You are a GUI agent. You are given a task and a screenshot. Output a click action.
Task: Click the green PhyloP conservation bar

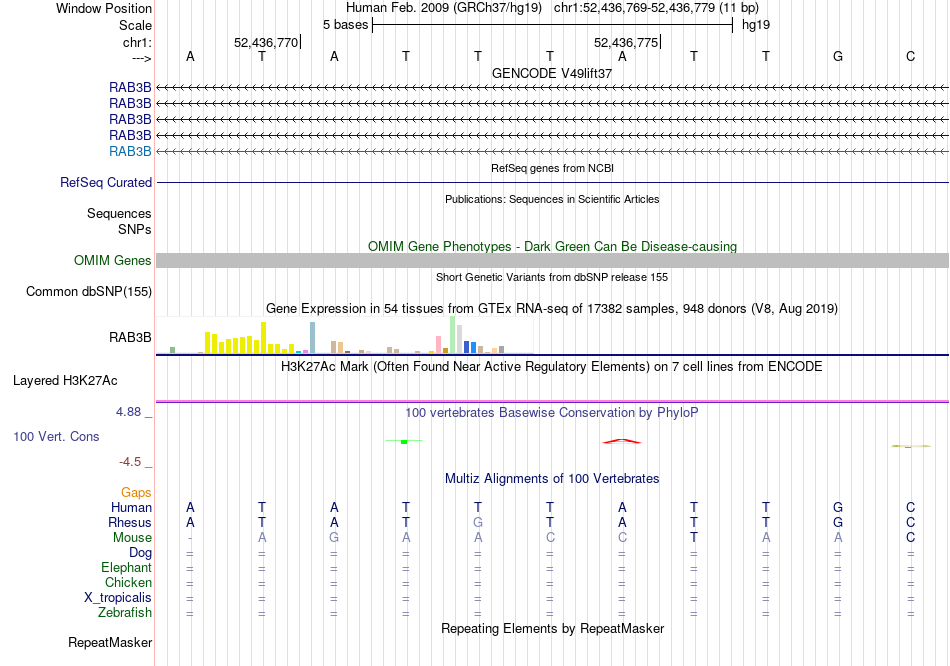pos(404,441)
